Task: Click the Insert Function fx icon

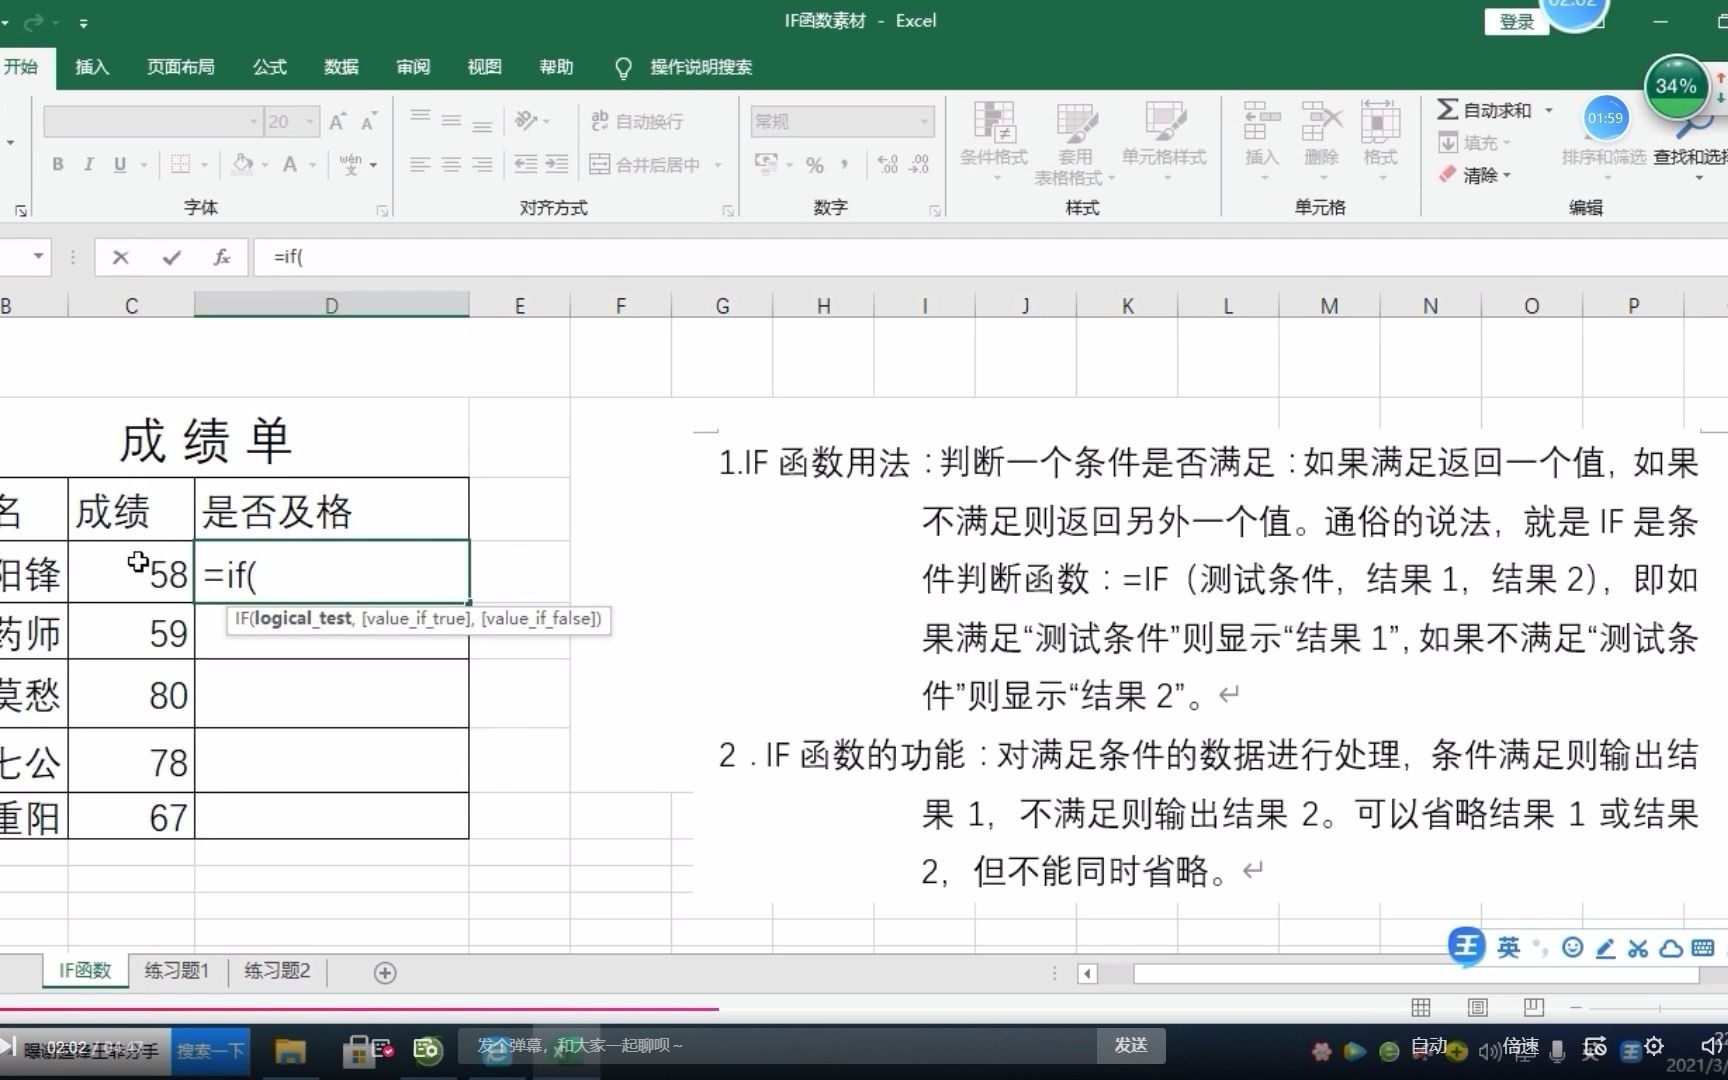Action: click(x=222, y=257)
